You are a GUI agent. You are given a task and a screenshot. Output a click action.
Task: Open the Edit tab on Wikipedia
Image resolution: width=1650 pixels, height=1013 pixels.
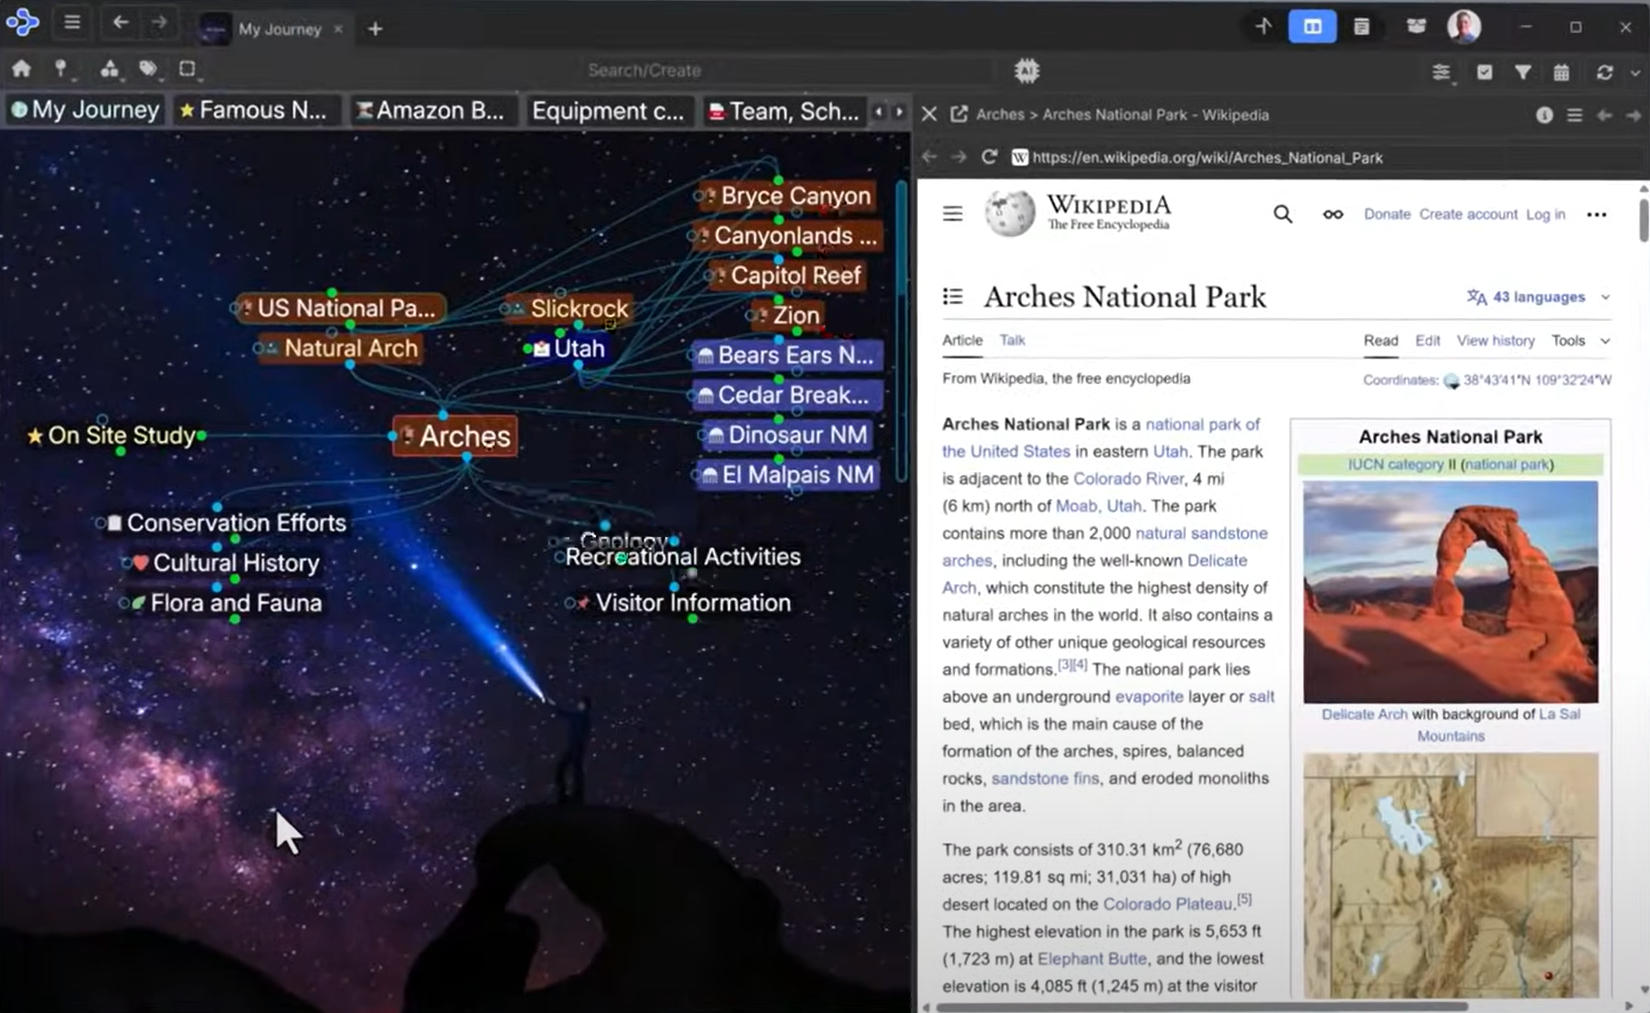coord(1427,341)
